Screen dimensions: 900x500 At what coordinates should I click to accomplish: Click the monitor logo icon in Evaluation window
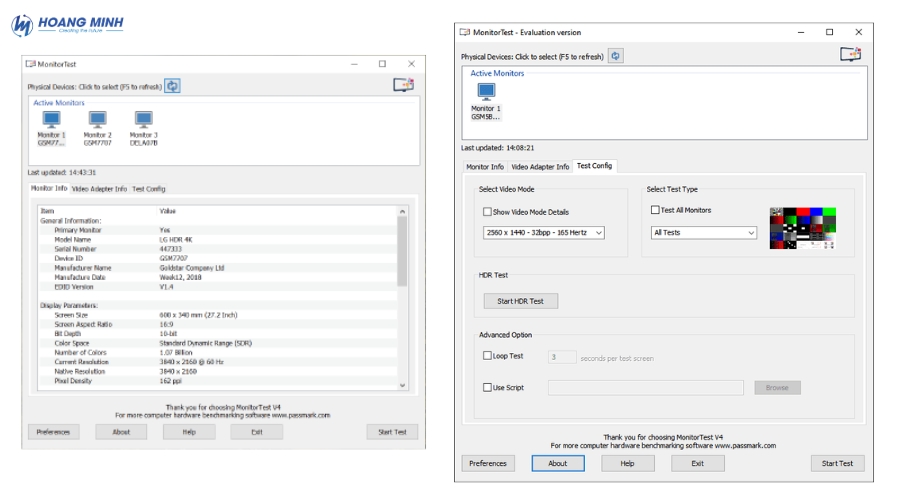[x=851, y=55]
